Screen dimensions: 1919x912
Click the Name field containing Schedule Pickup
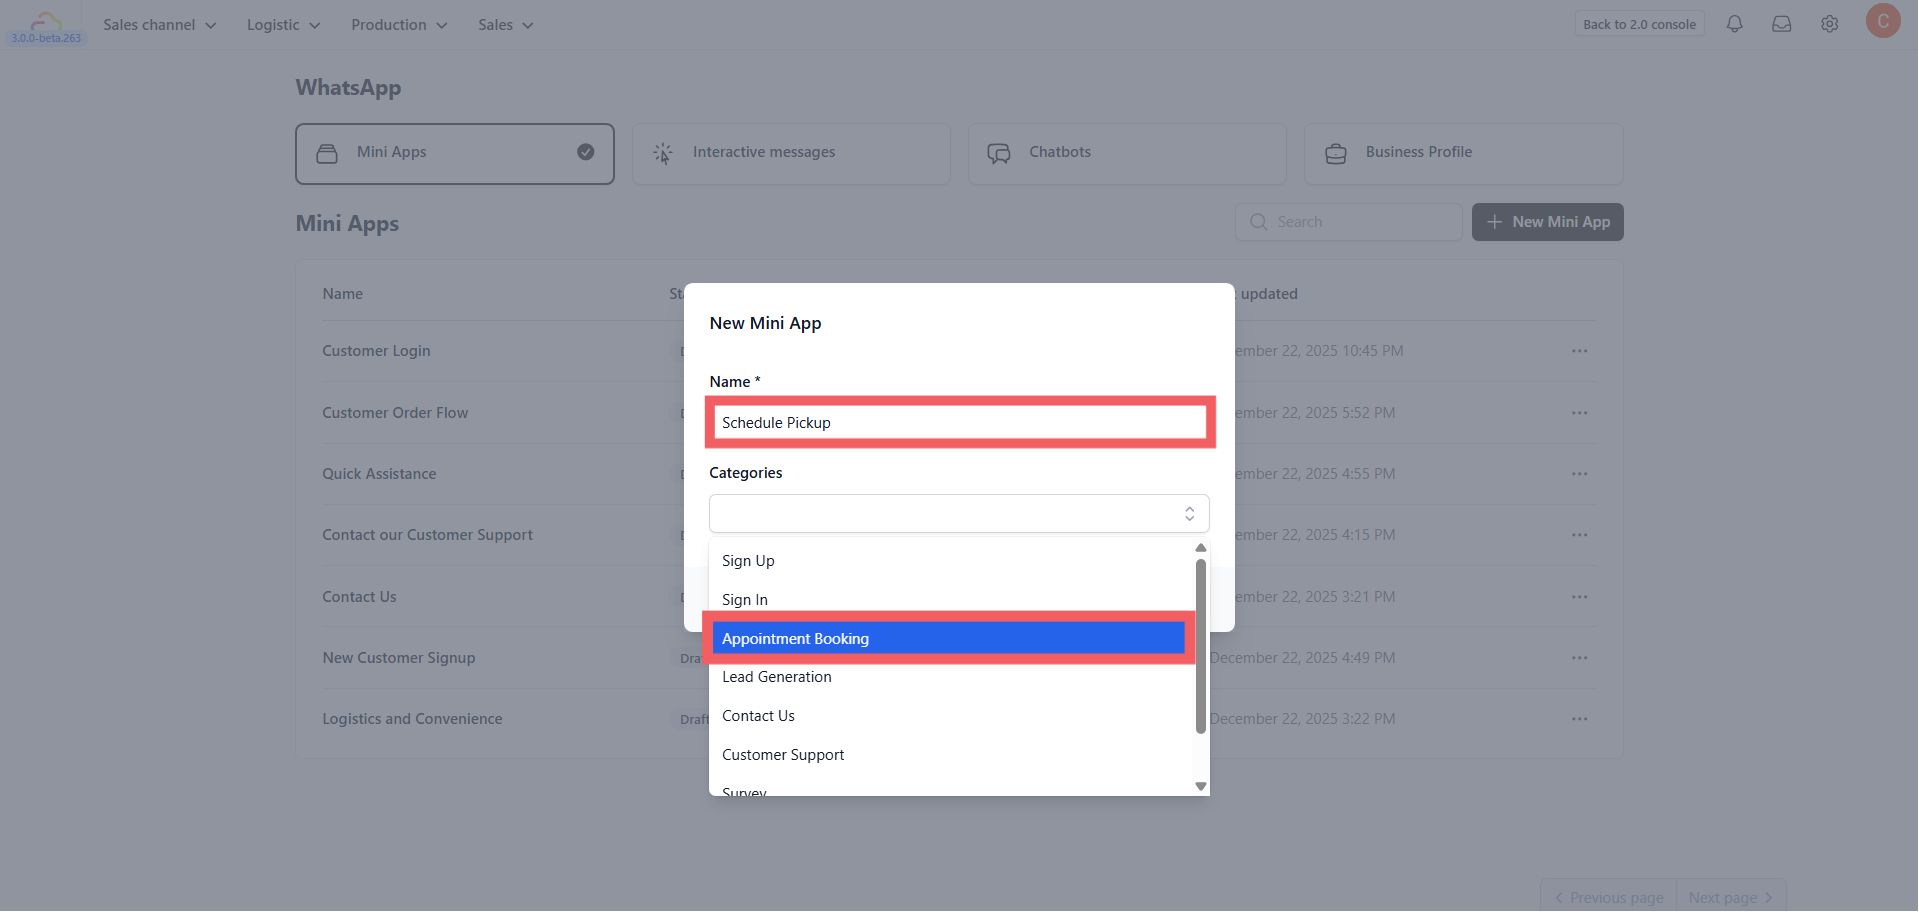(959, 423)
